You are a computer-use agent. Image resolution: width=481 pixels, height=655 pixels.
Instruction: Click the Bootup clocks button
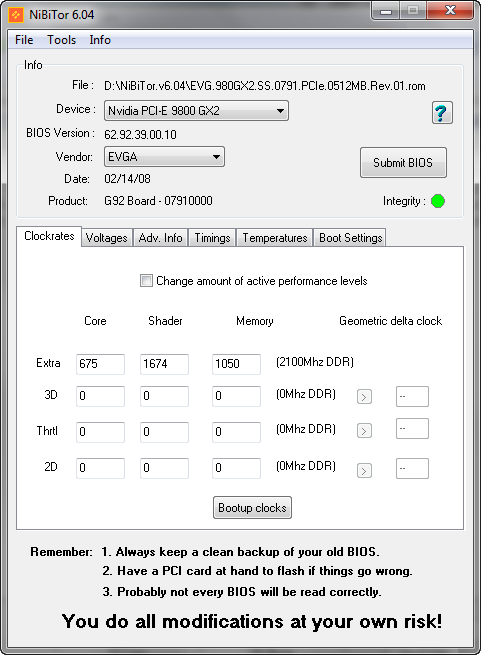252,508
